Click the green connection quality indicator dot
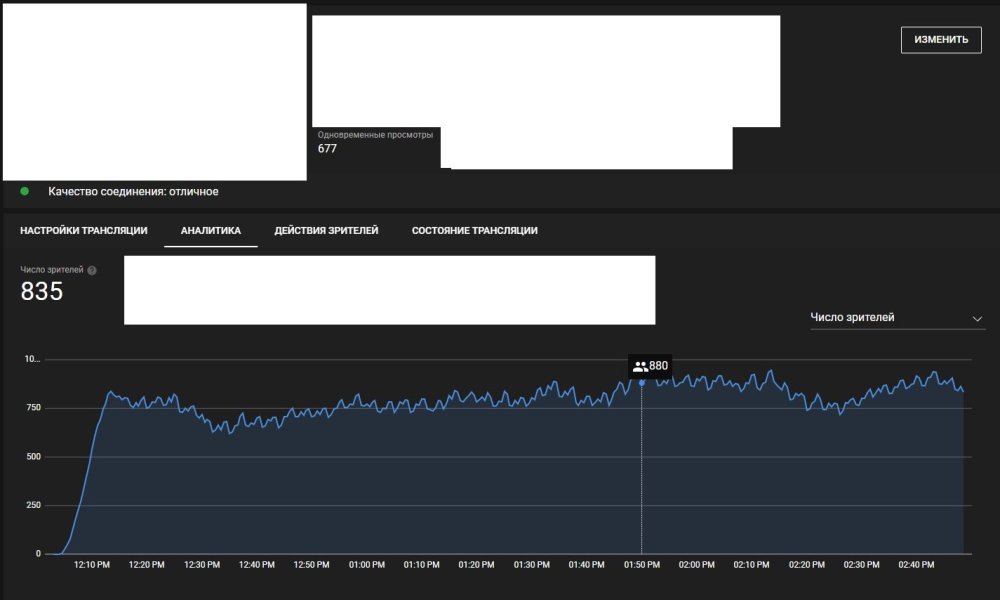The width and height of the screenshot is (1000, 600). click(25, 191)
